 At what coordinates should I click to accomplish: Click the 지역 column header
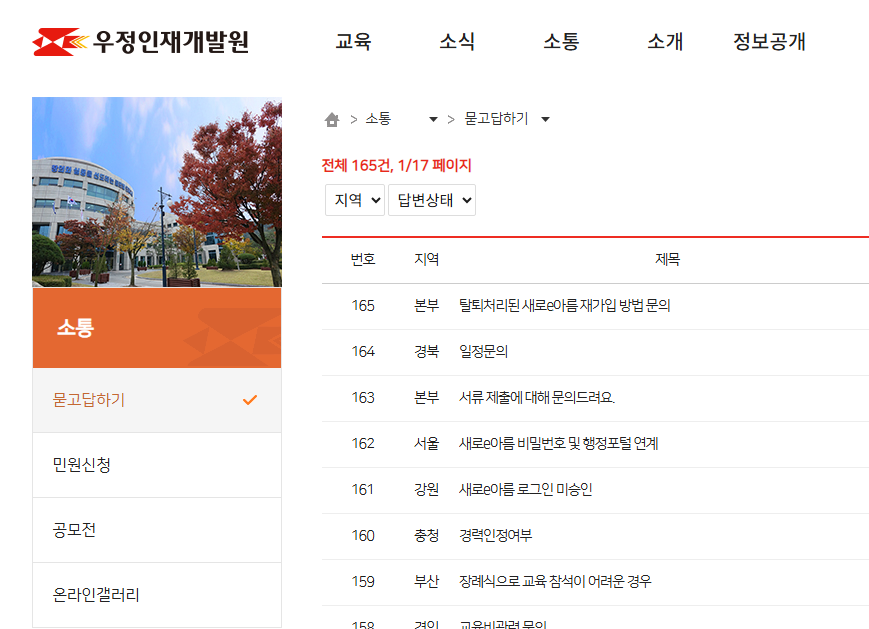(x=427, y=259)
